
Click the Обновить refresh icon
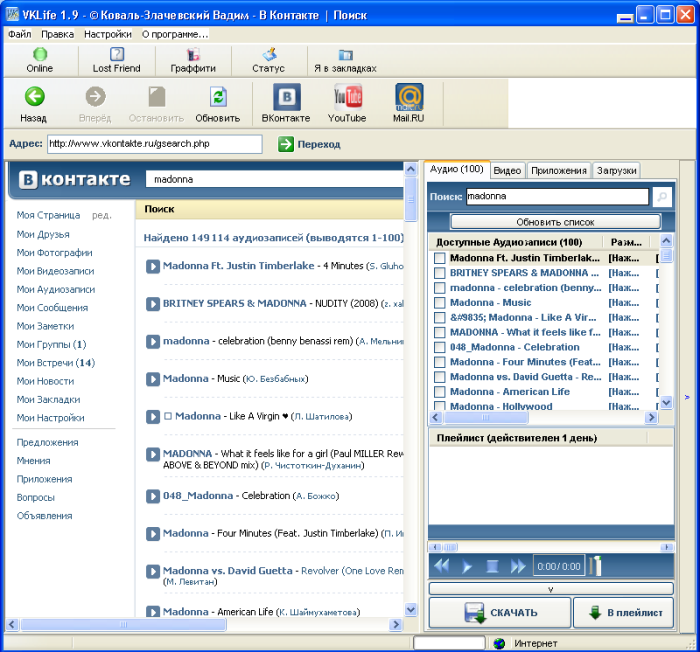click(x=217, y=97)
